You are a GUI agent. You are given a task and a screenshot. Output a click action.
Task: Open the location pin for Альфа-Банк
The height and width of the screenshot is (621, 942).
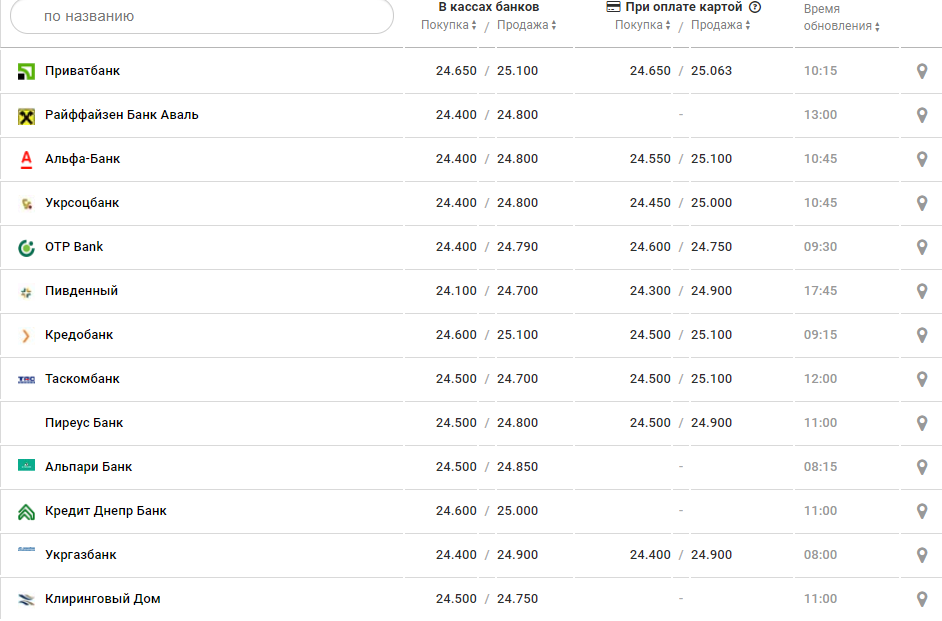point(922,159)
